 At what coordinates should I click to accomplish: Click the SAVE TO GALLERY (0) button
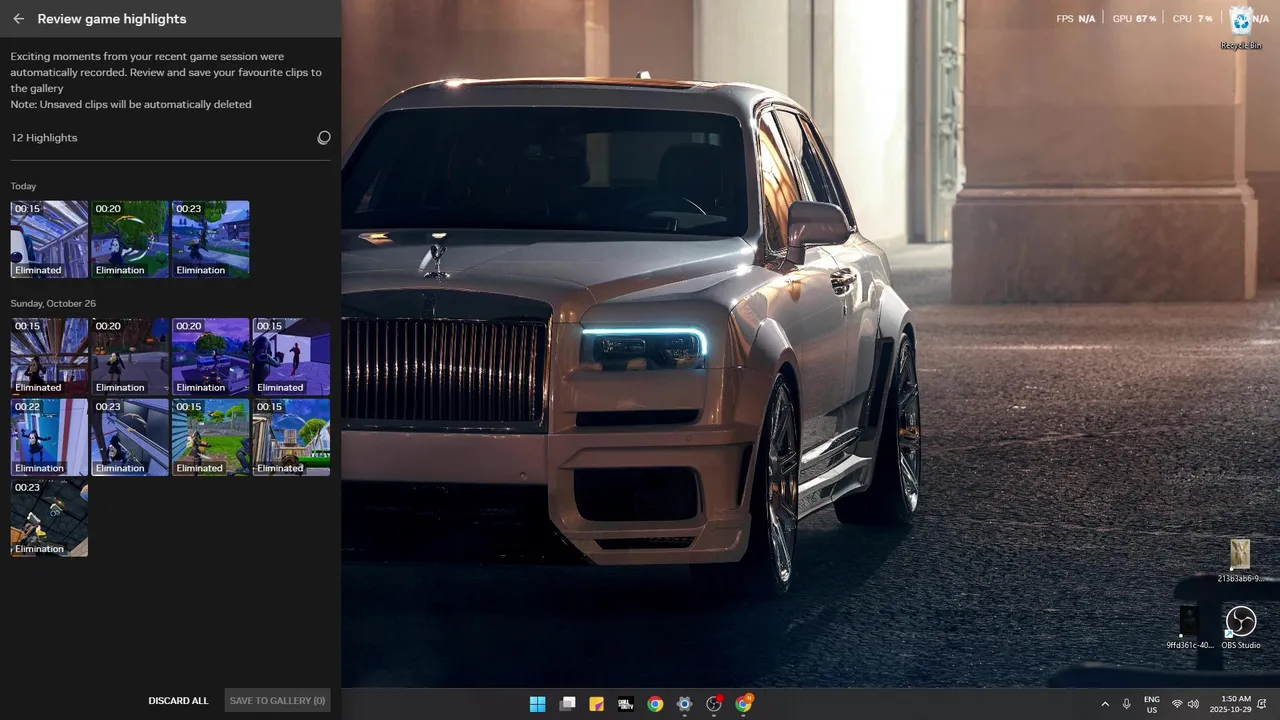(x=277, y=701)
